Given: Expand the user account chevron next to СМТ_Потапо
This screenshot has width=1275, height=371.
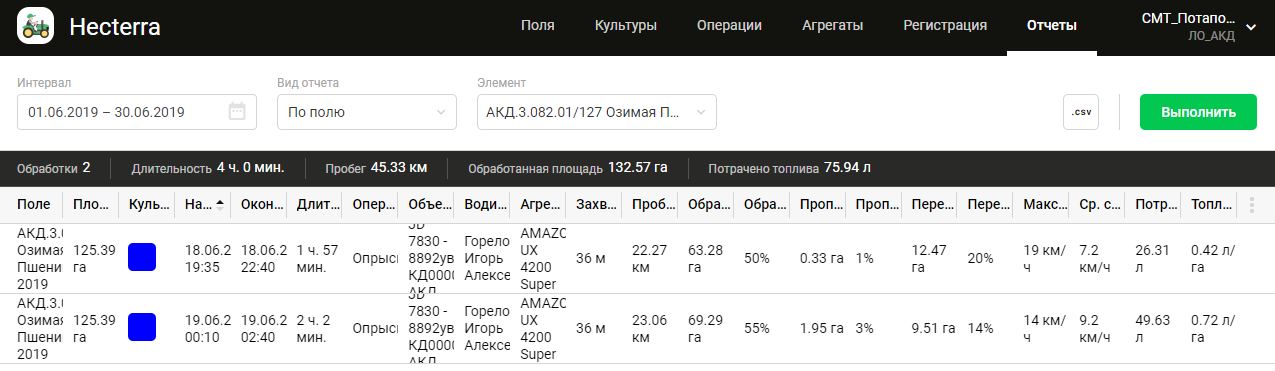Looking at the screenshot, I should click(1250, 27).
